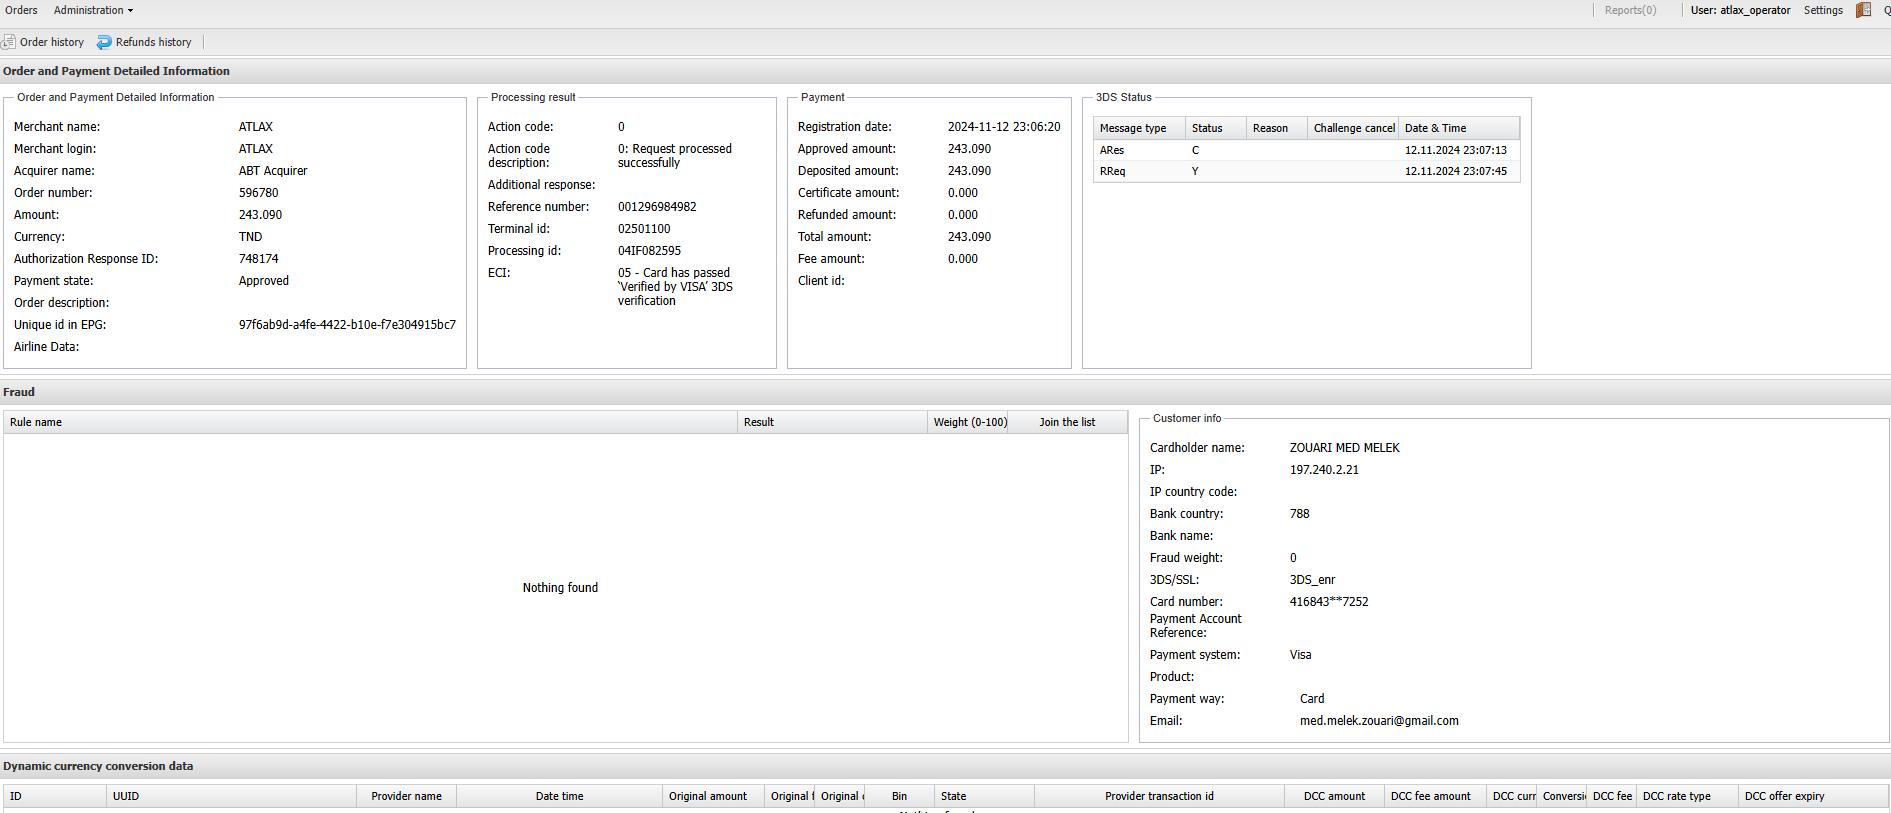The height and width of the screenshot is (813, 1891).
Task: Sort DCC table by Provider name
Action: pos(406,796)
